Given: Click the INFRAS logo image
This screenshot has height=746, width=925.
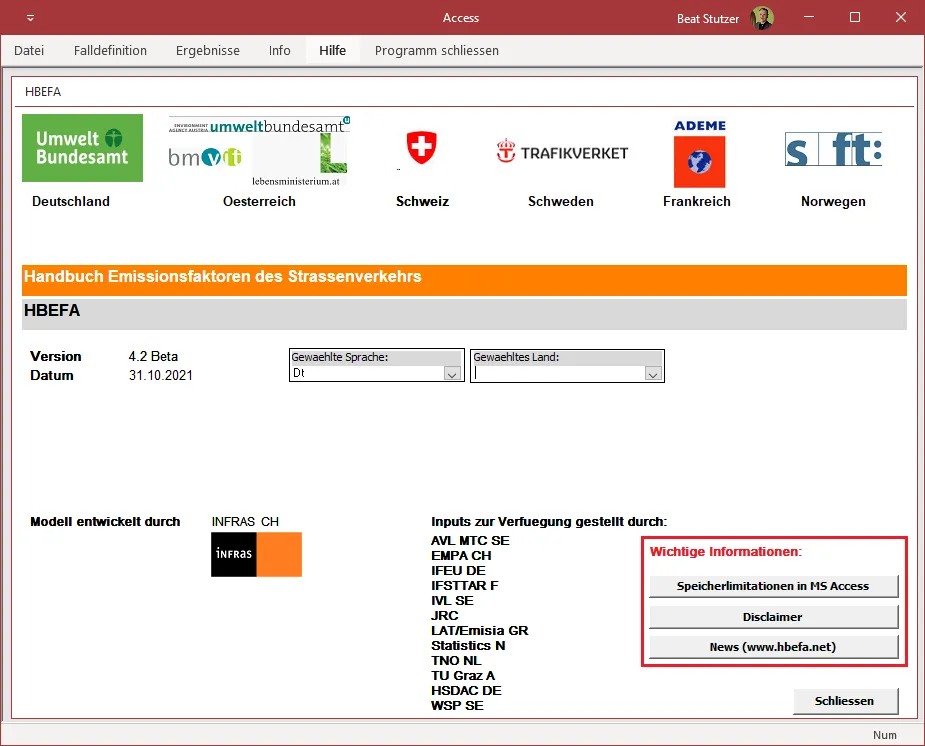Looking at the screenshot, I should click(257, 554).
